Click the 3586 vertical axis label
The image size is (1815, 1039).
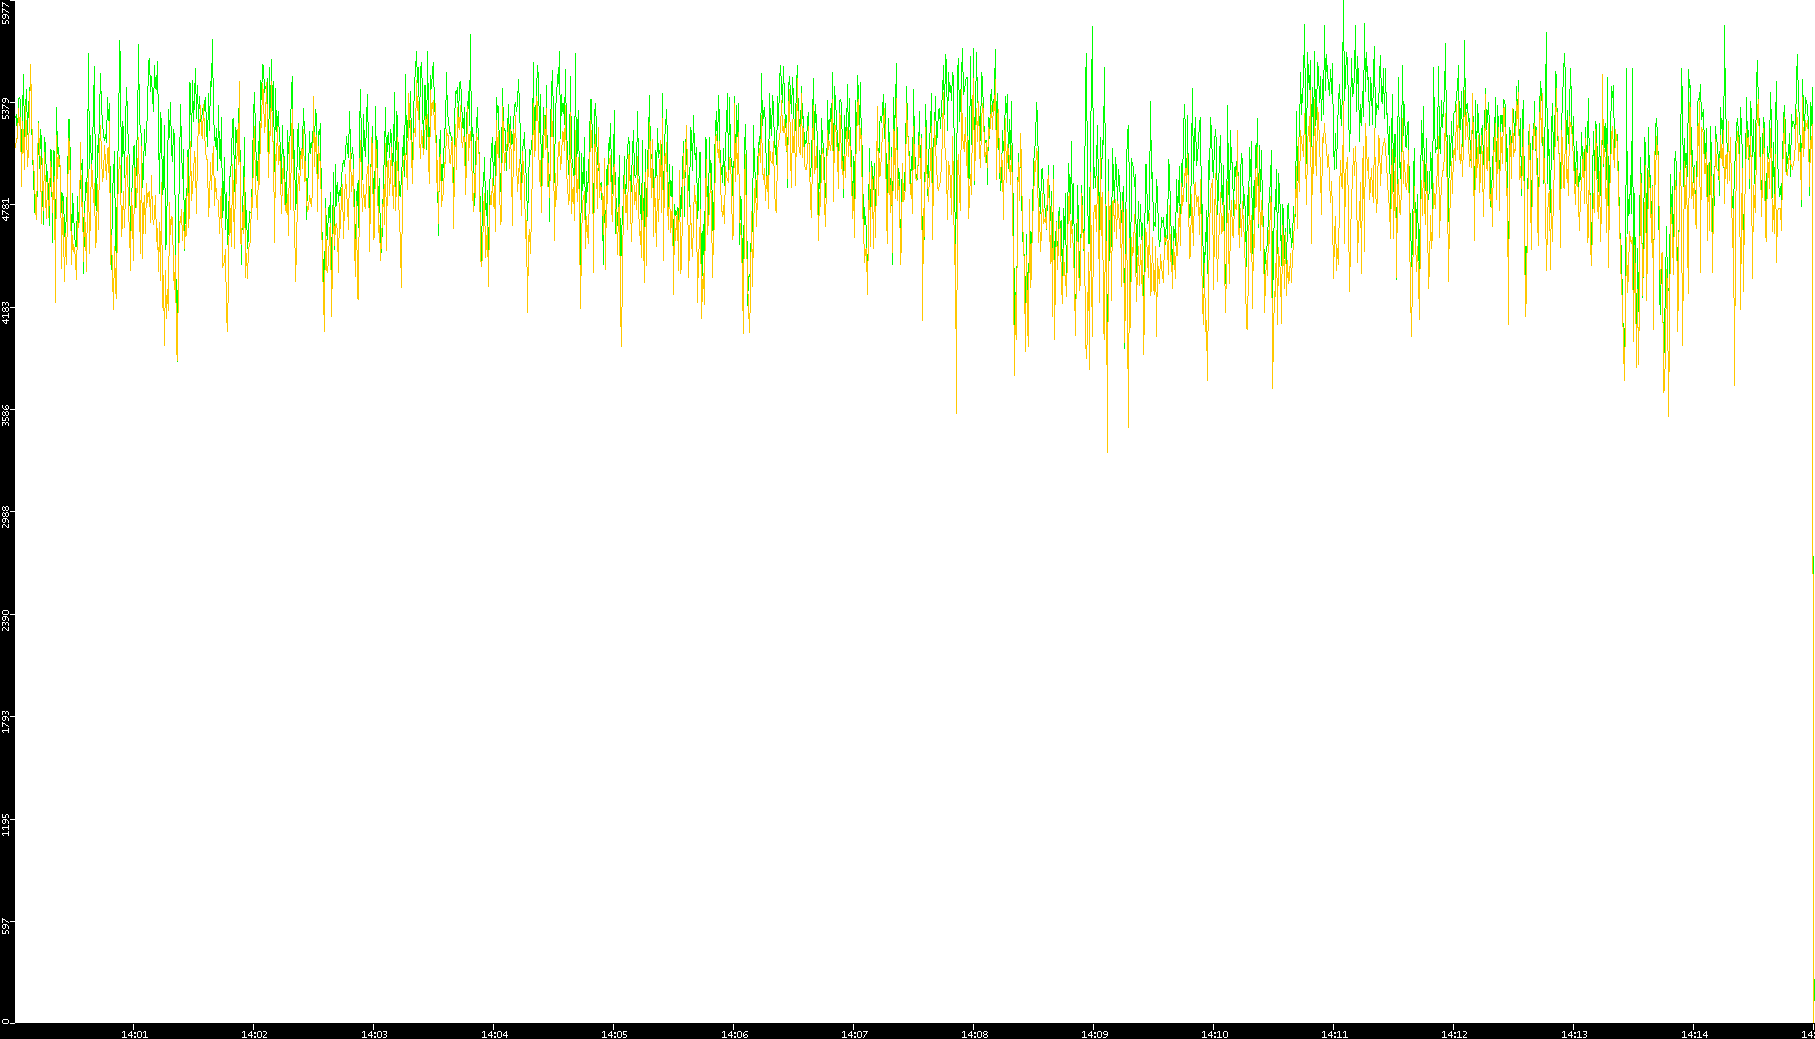pos(6,415)
